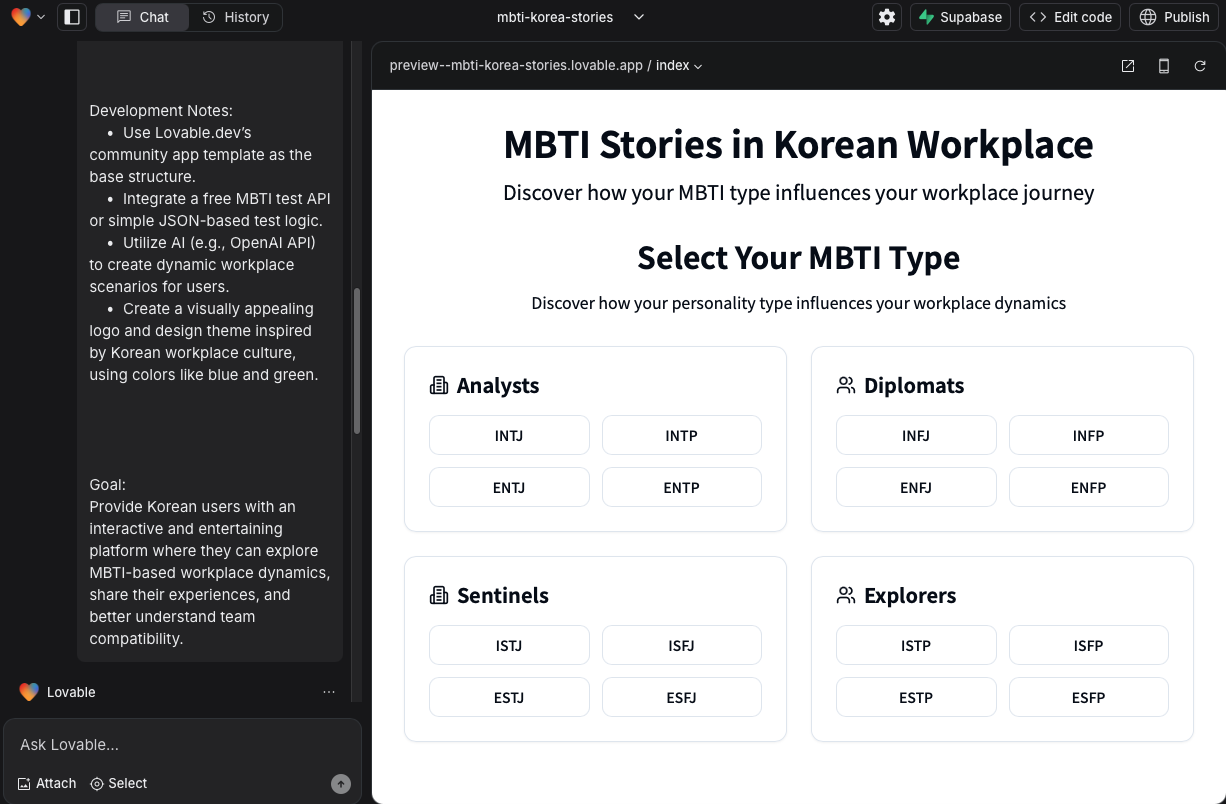Click the preview URL text

(516, 66)
